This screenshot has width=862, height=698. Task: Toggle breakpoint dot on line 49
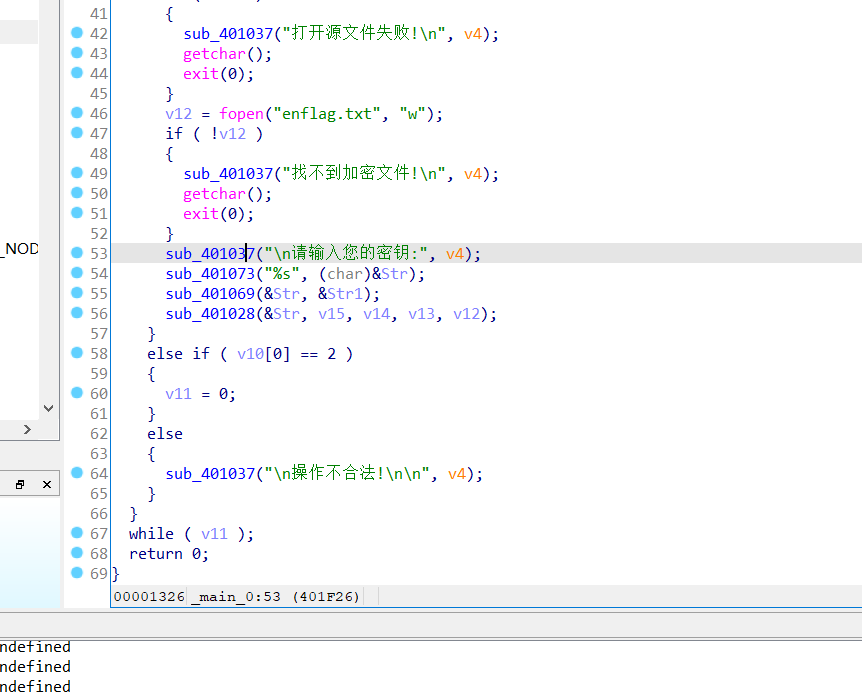coord(77,173)
